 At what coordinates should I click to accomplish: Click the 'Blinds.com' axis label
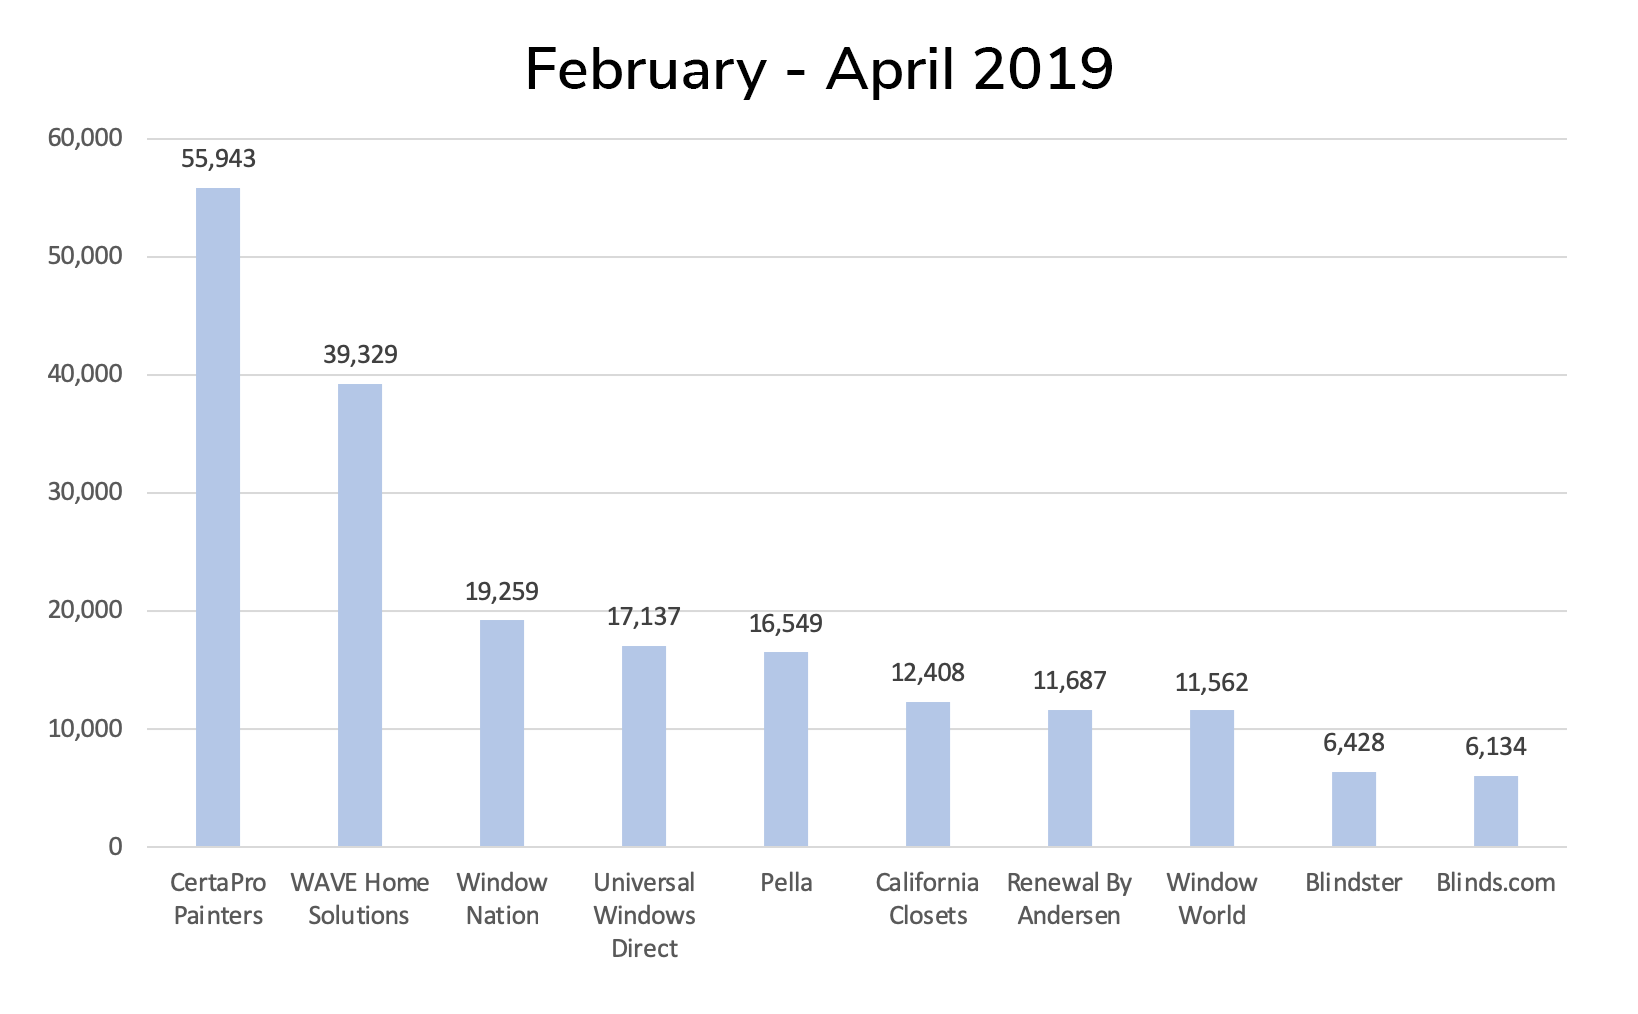coord(1496,882)
